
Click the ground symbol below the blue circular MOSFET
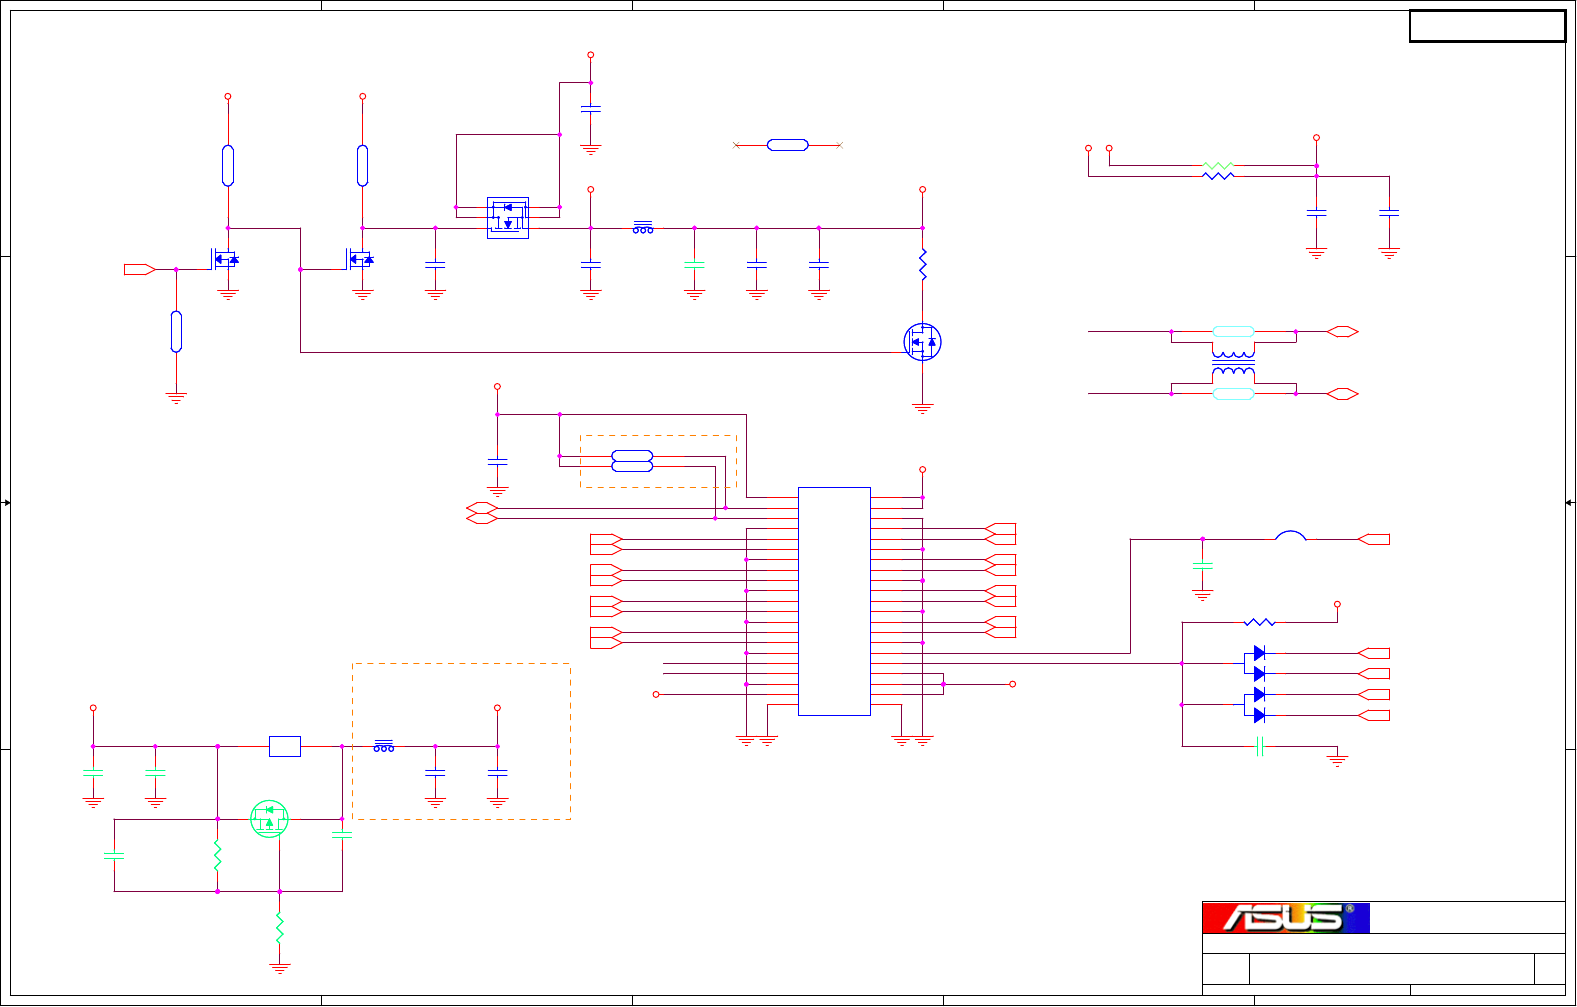pos(922,408)
